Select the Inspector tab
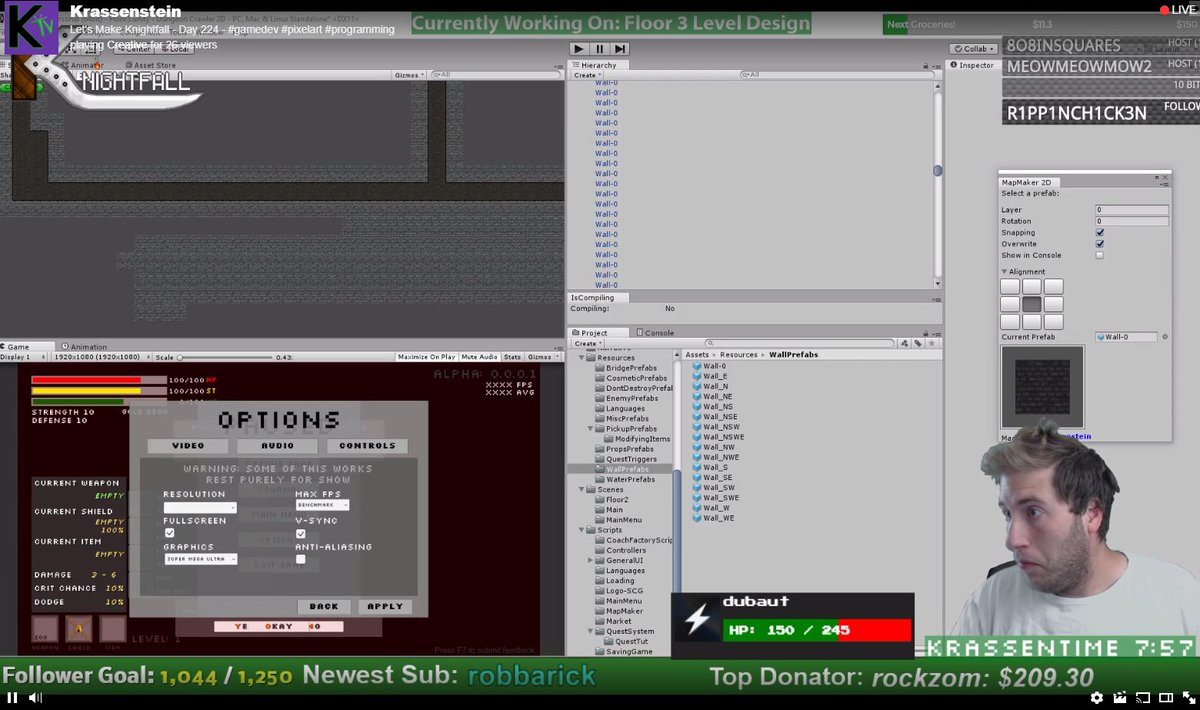This screenshot has width=1200, height=710. point(973,65)
